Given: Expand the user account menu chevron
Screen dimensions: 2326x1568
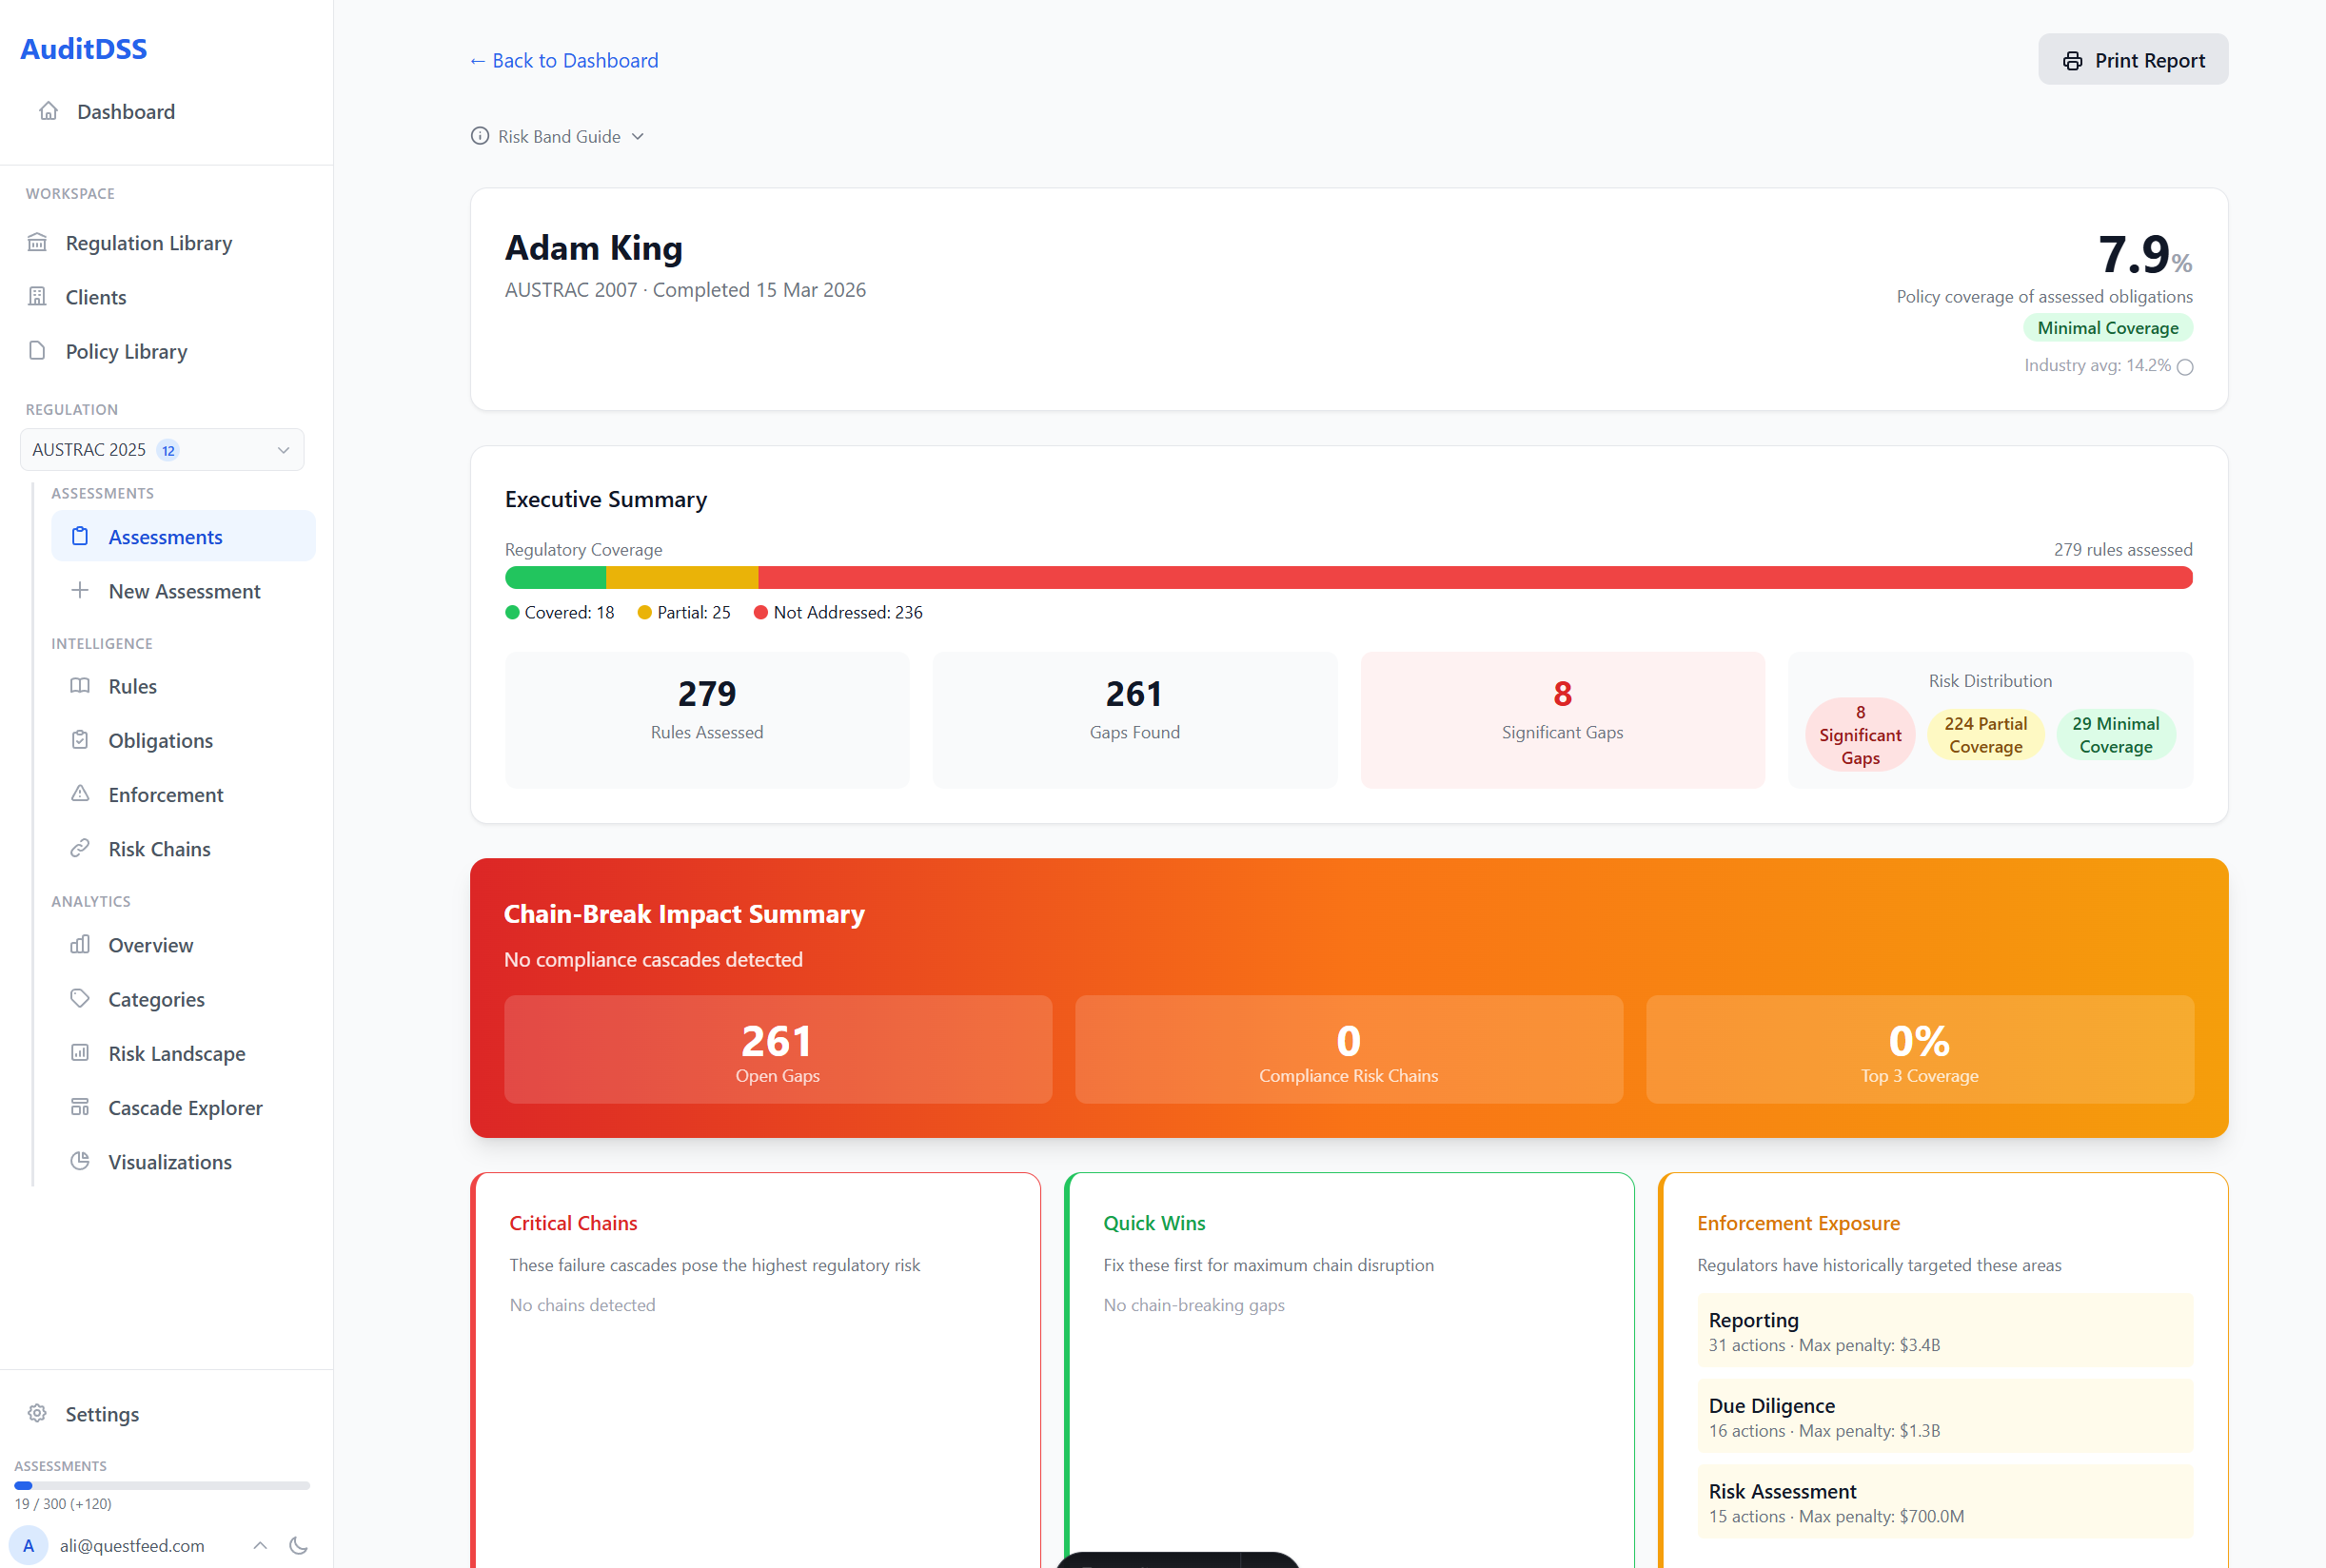Looking at the screenshot, I should pos(260,1545).
